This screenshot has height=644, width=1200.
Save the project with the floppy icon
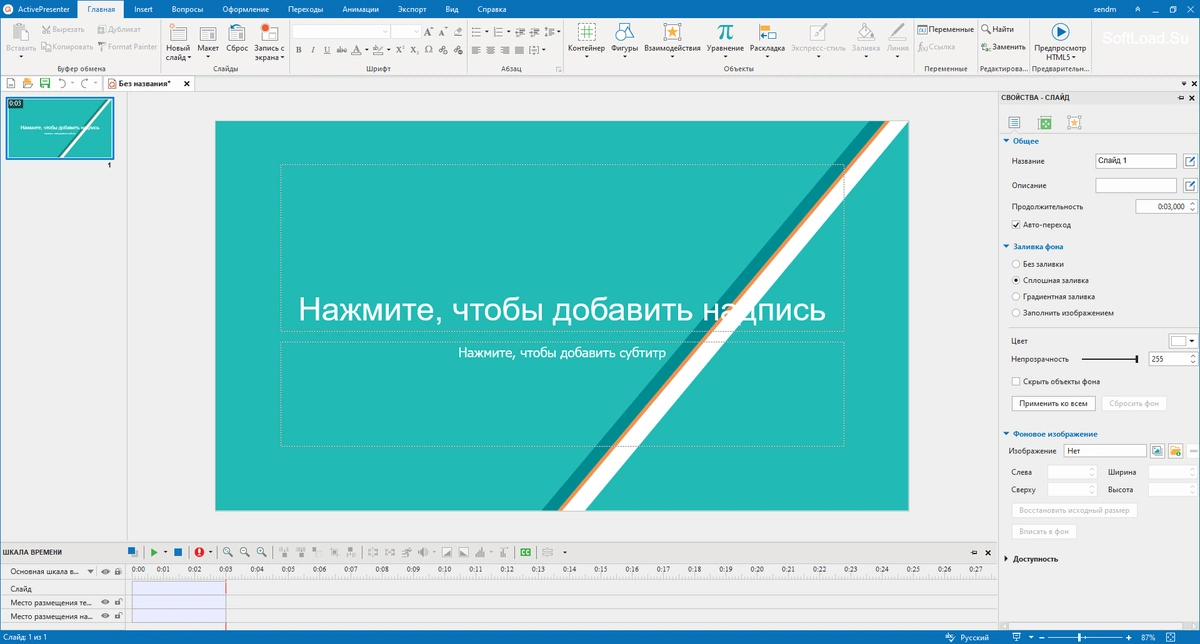click(44, 84)
